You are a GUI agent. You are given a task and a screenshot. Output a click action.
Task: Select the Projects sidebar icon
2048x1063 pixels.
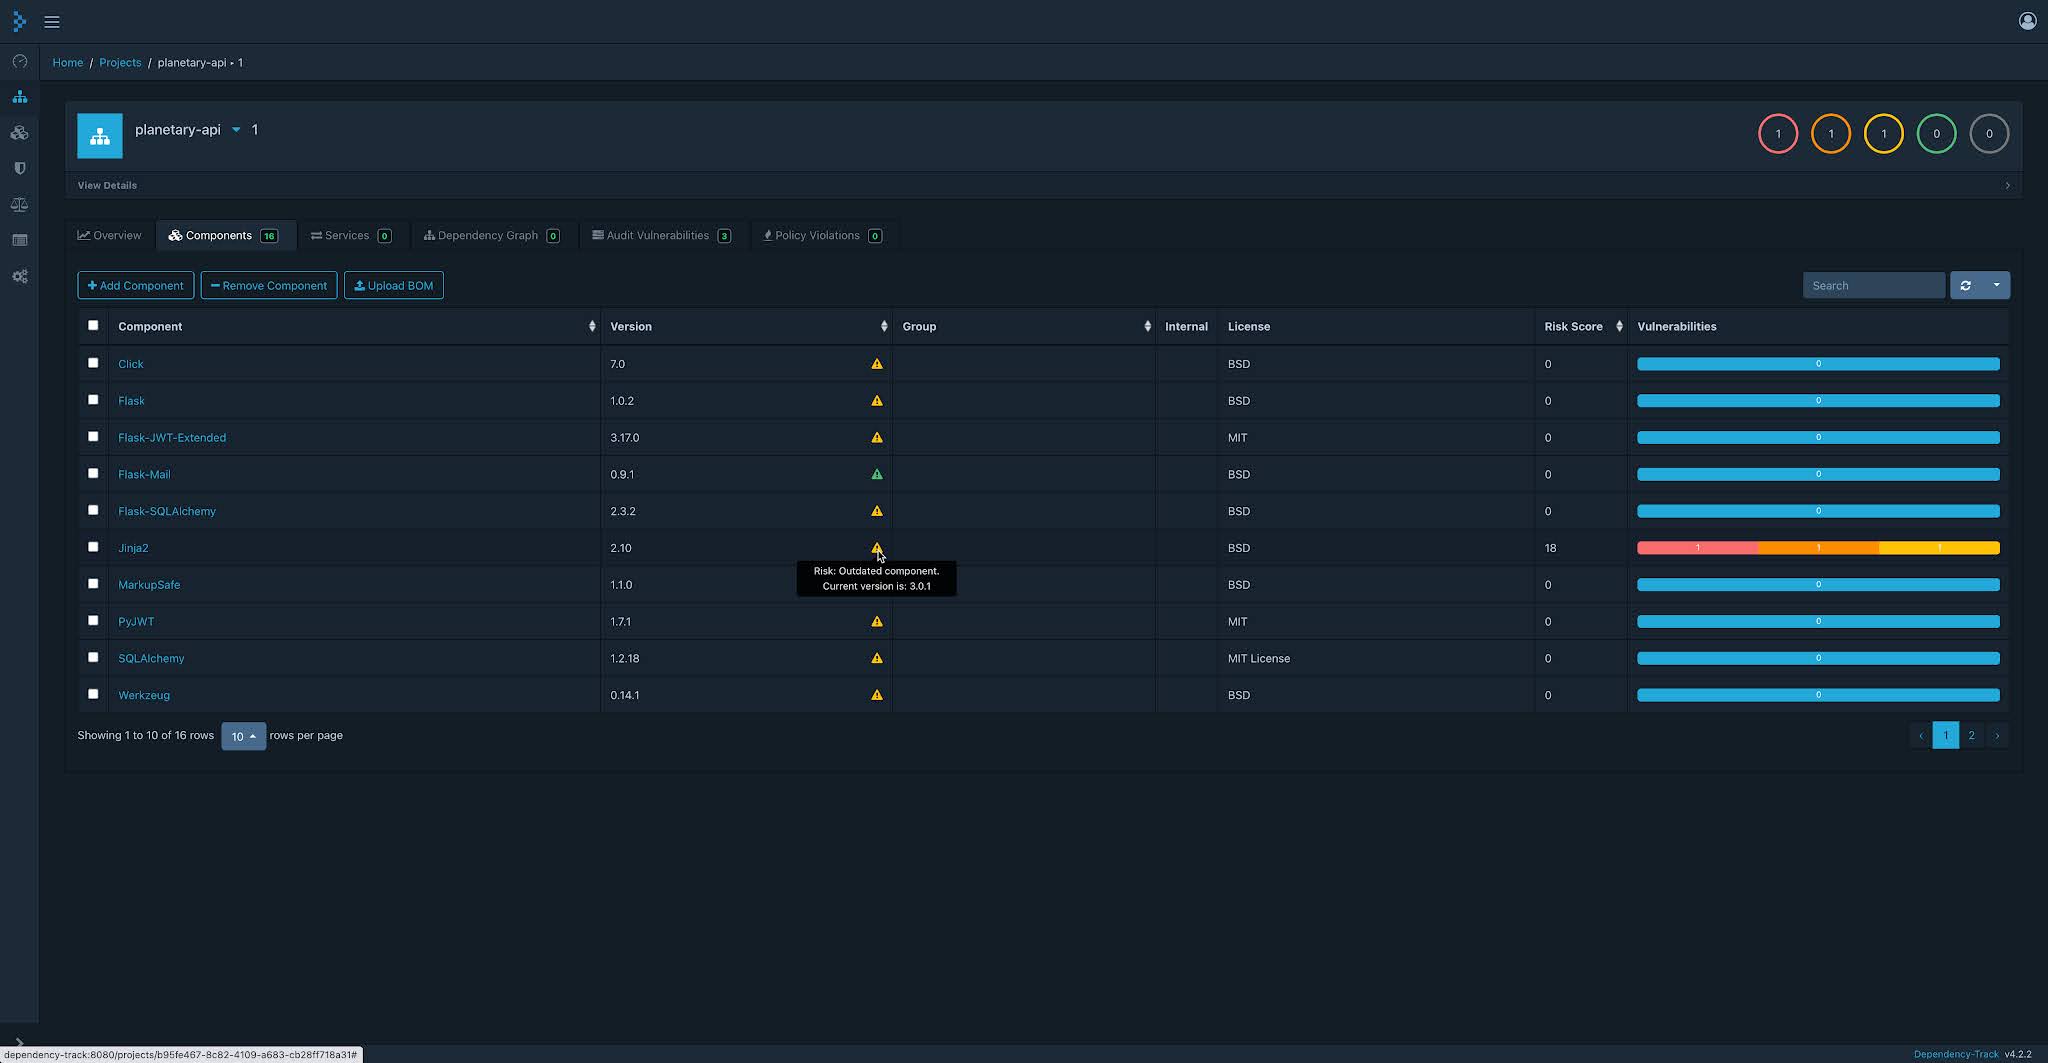[20, 97]
